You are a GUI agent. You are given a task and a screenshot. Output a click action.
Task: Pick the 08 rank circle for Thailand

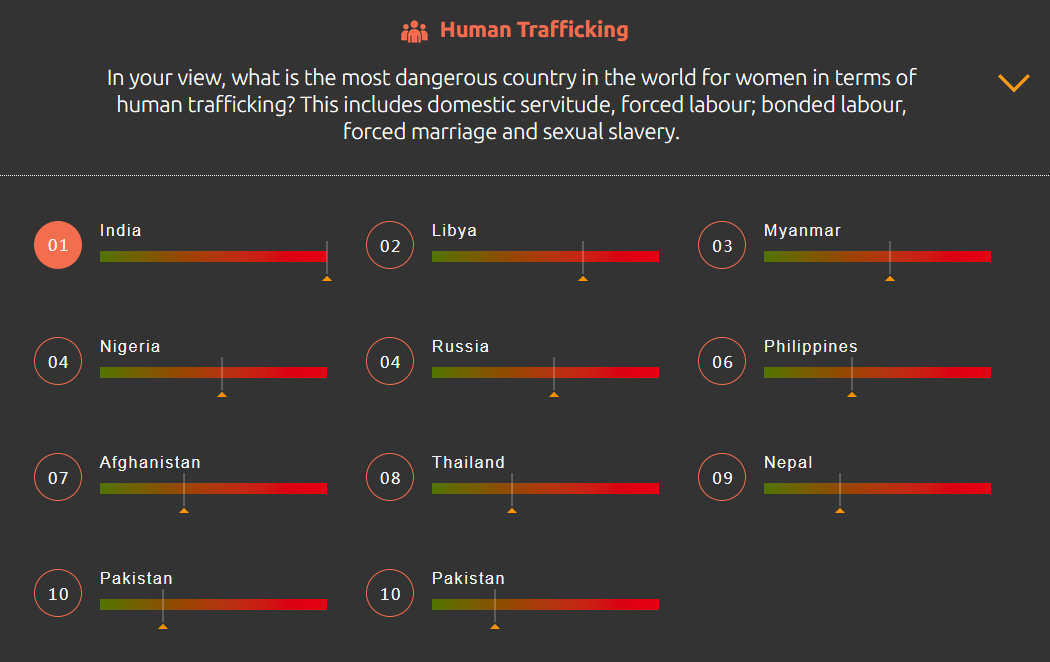(x=390, y=478)
